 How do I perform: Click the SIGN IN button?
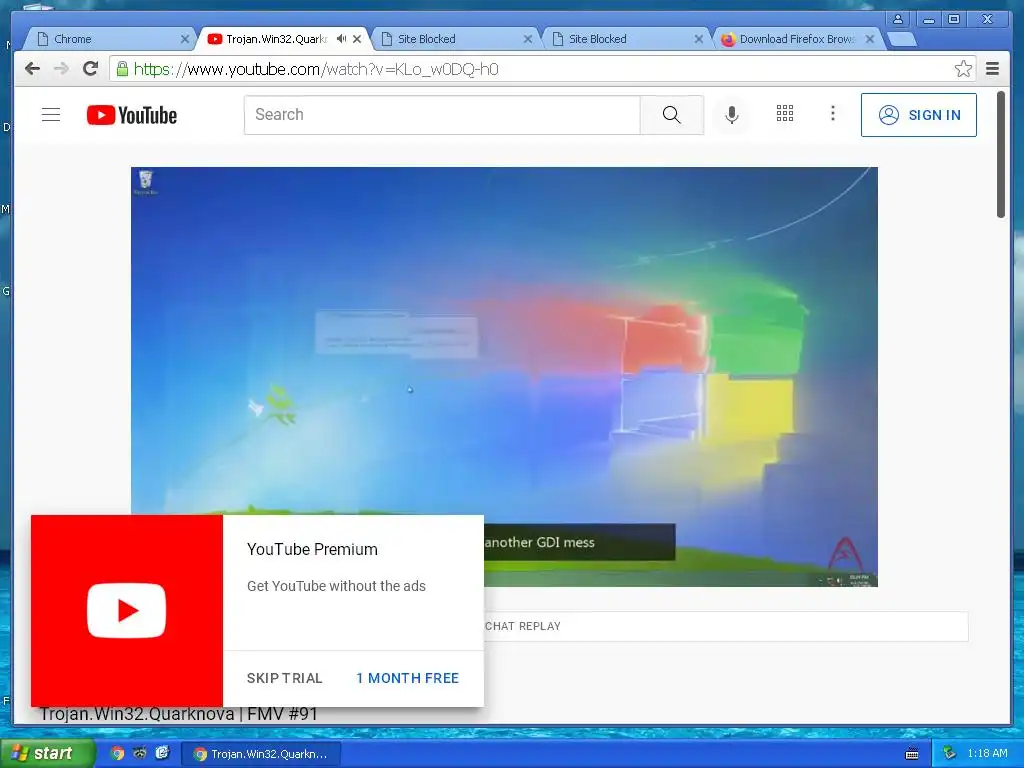click(x=919, y=115)
